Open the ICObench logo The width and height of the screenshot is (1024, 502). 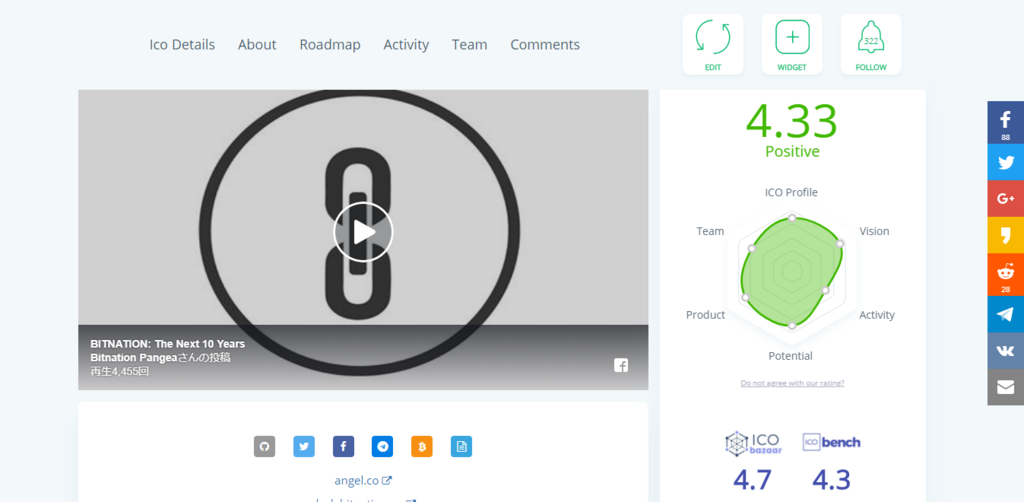coord(831,443)
